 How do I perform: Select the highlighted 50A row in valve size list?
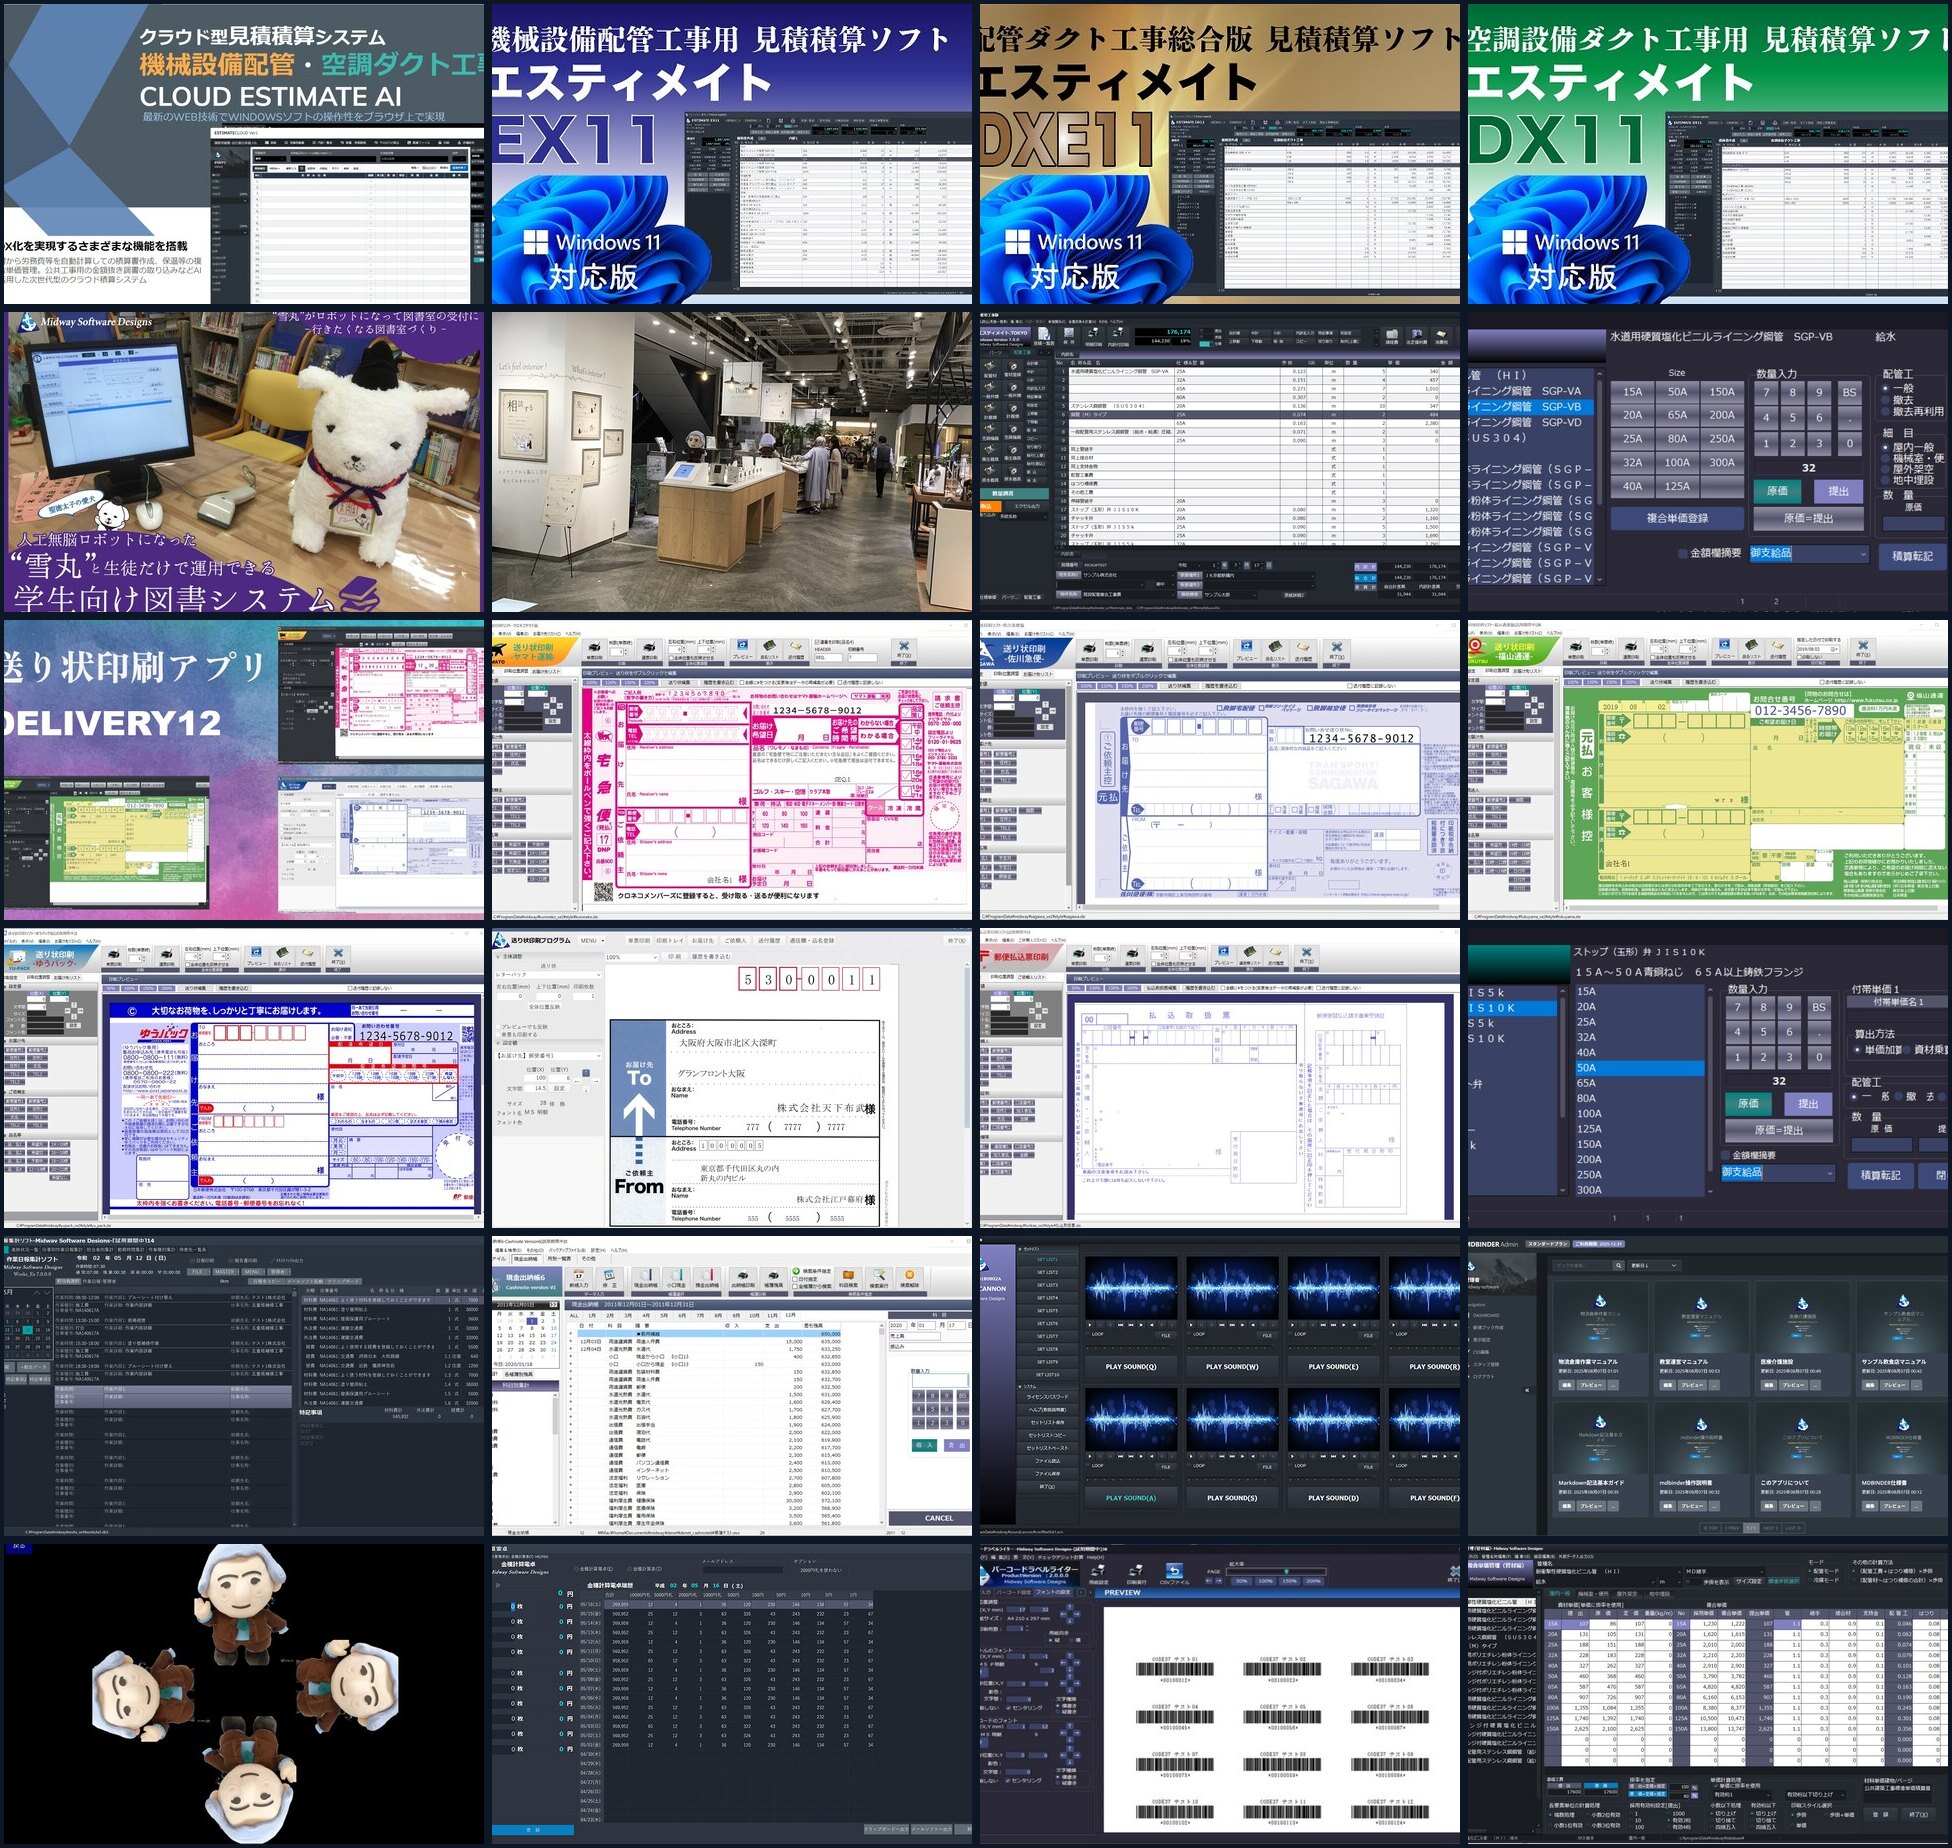click(x=1639, y=1068)
